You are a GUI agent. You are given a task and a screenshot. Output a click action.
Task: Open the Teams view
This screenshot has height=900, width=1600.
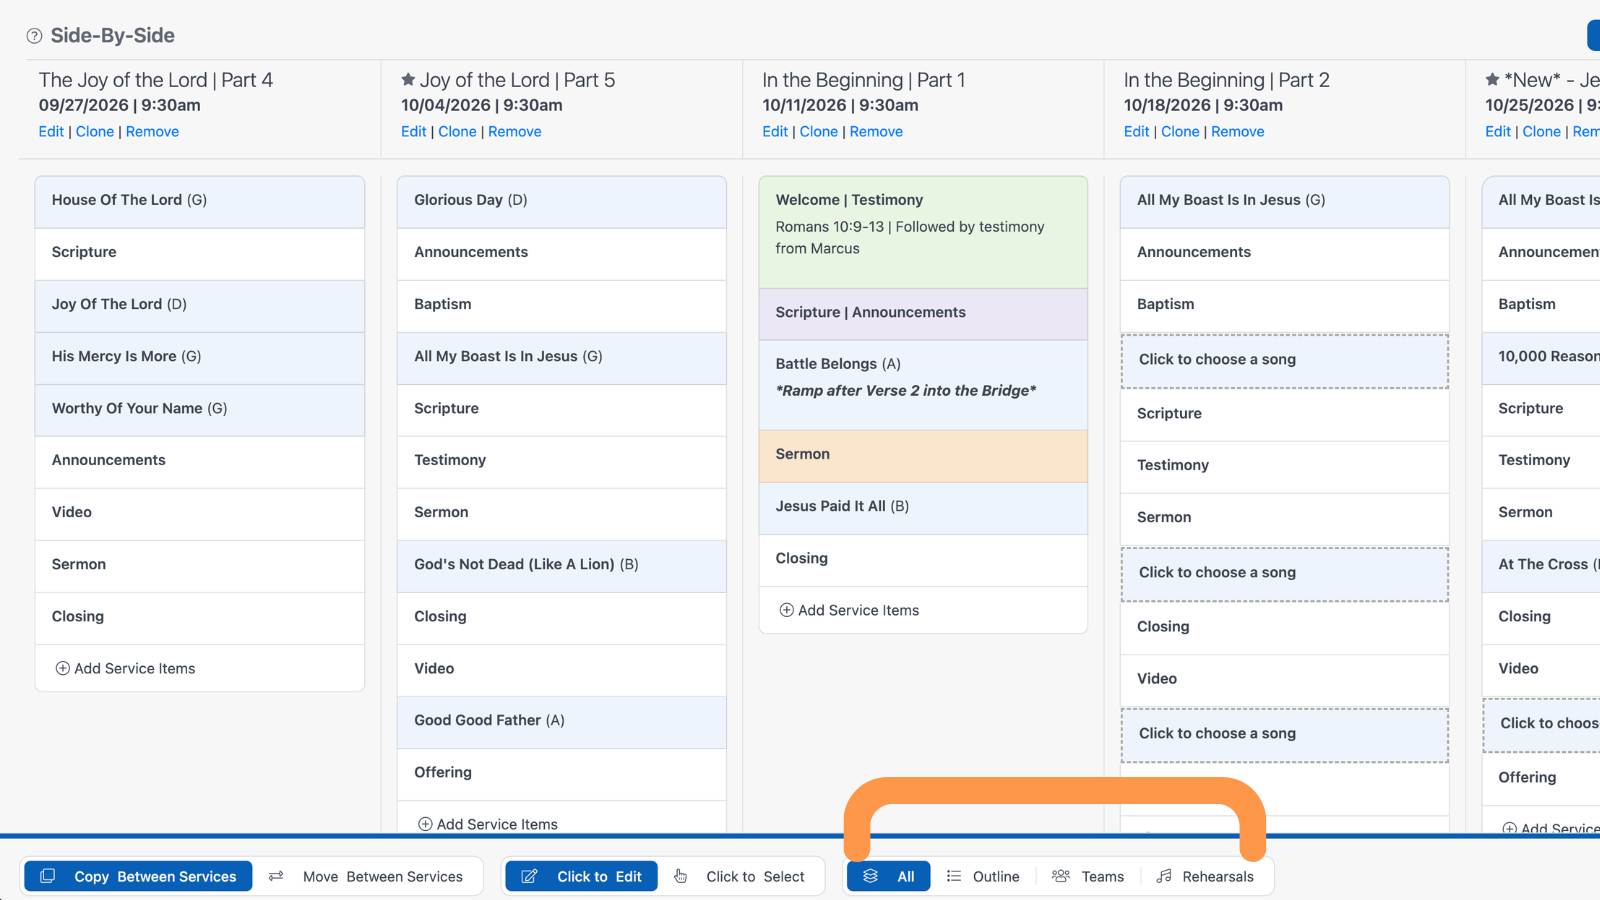(1088, 876)
